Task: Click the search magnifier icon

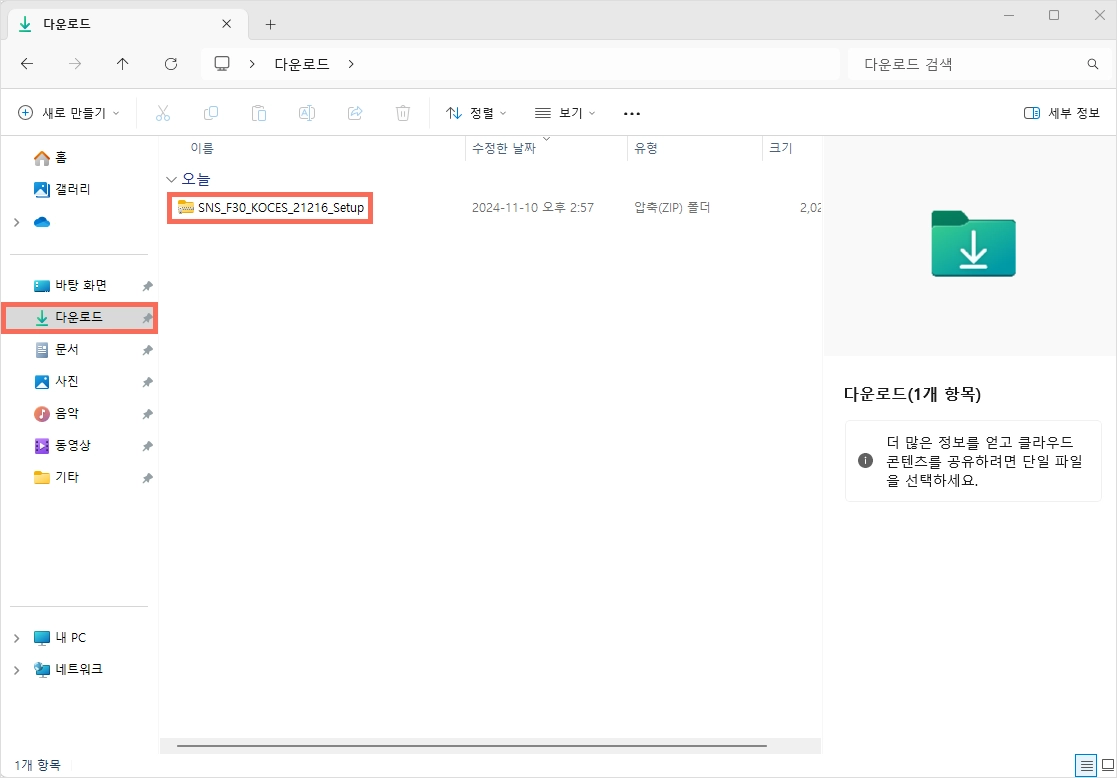Action: click(x=1093, y=64)
